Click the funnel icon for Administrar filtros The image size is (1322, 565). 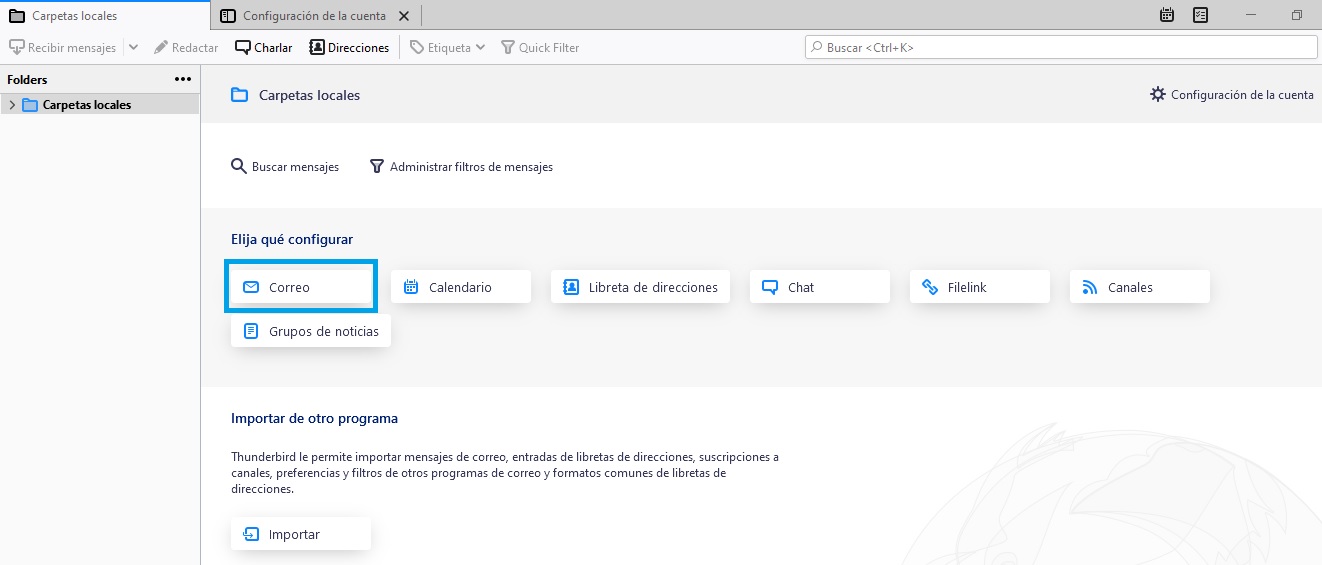click(x=377, y=166)
